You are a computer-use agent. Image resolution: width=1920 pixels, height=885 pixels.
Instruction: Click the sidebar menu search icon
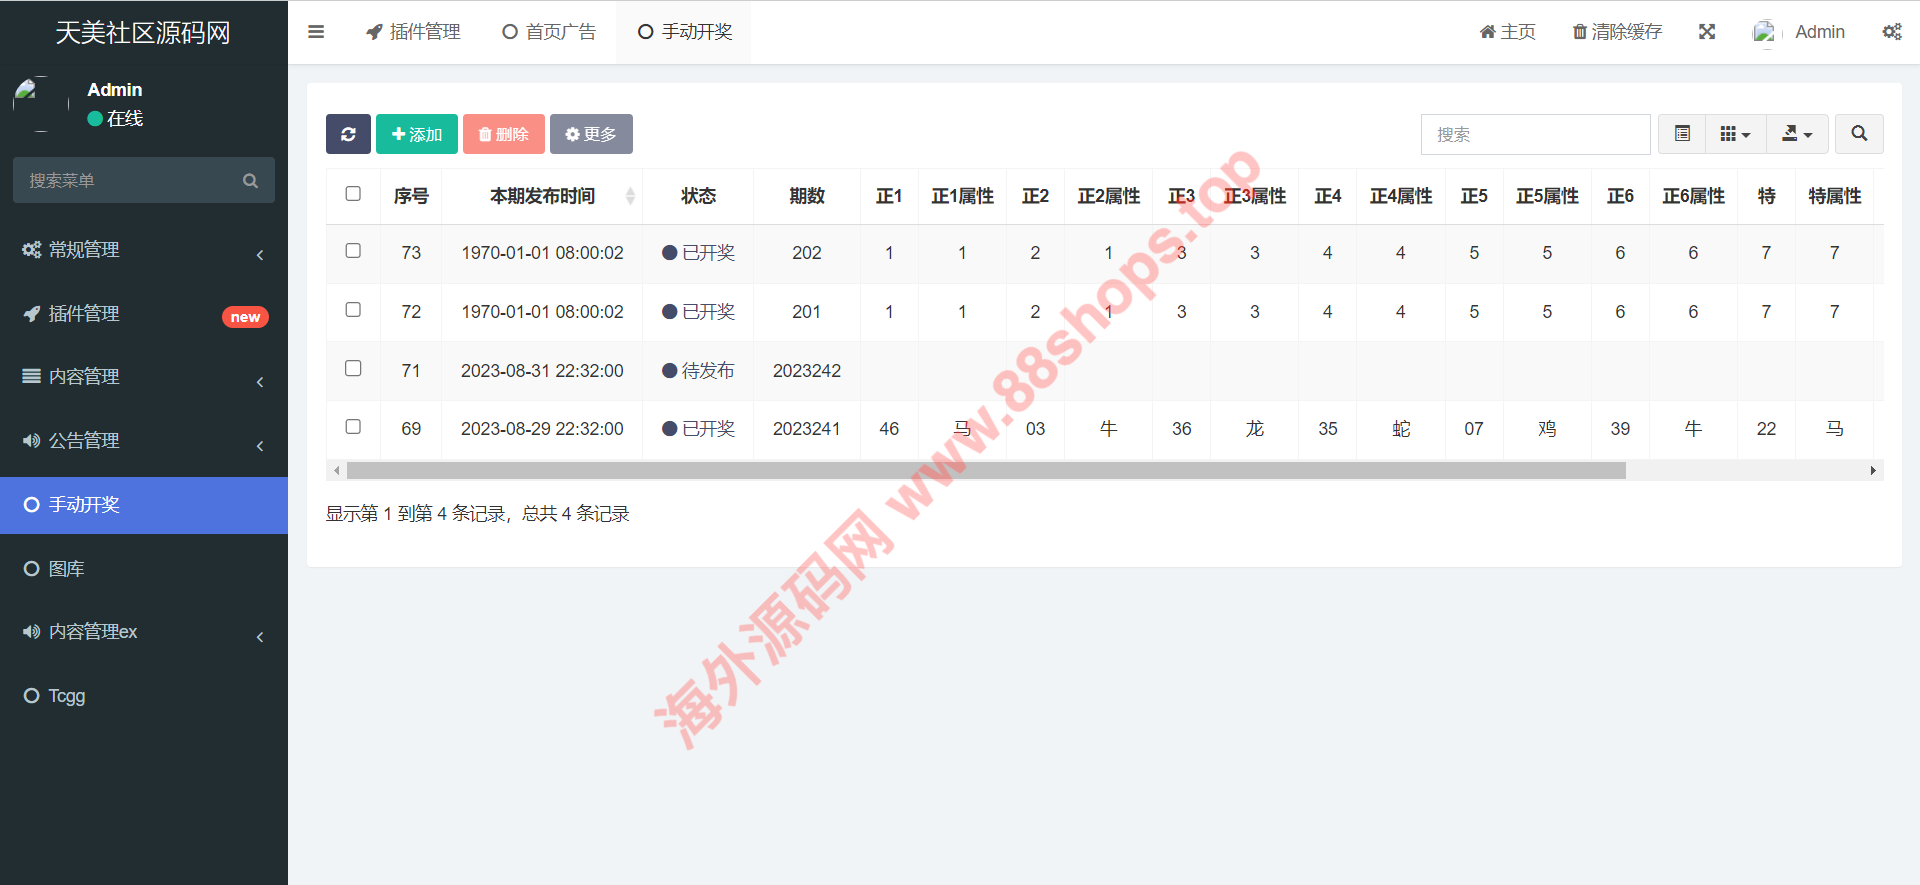(x=250, y=181)
